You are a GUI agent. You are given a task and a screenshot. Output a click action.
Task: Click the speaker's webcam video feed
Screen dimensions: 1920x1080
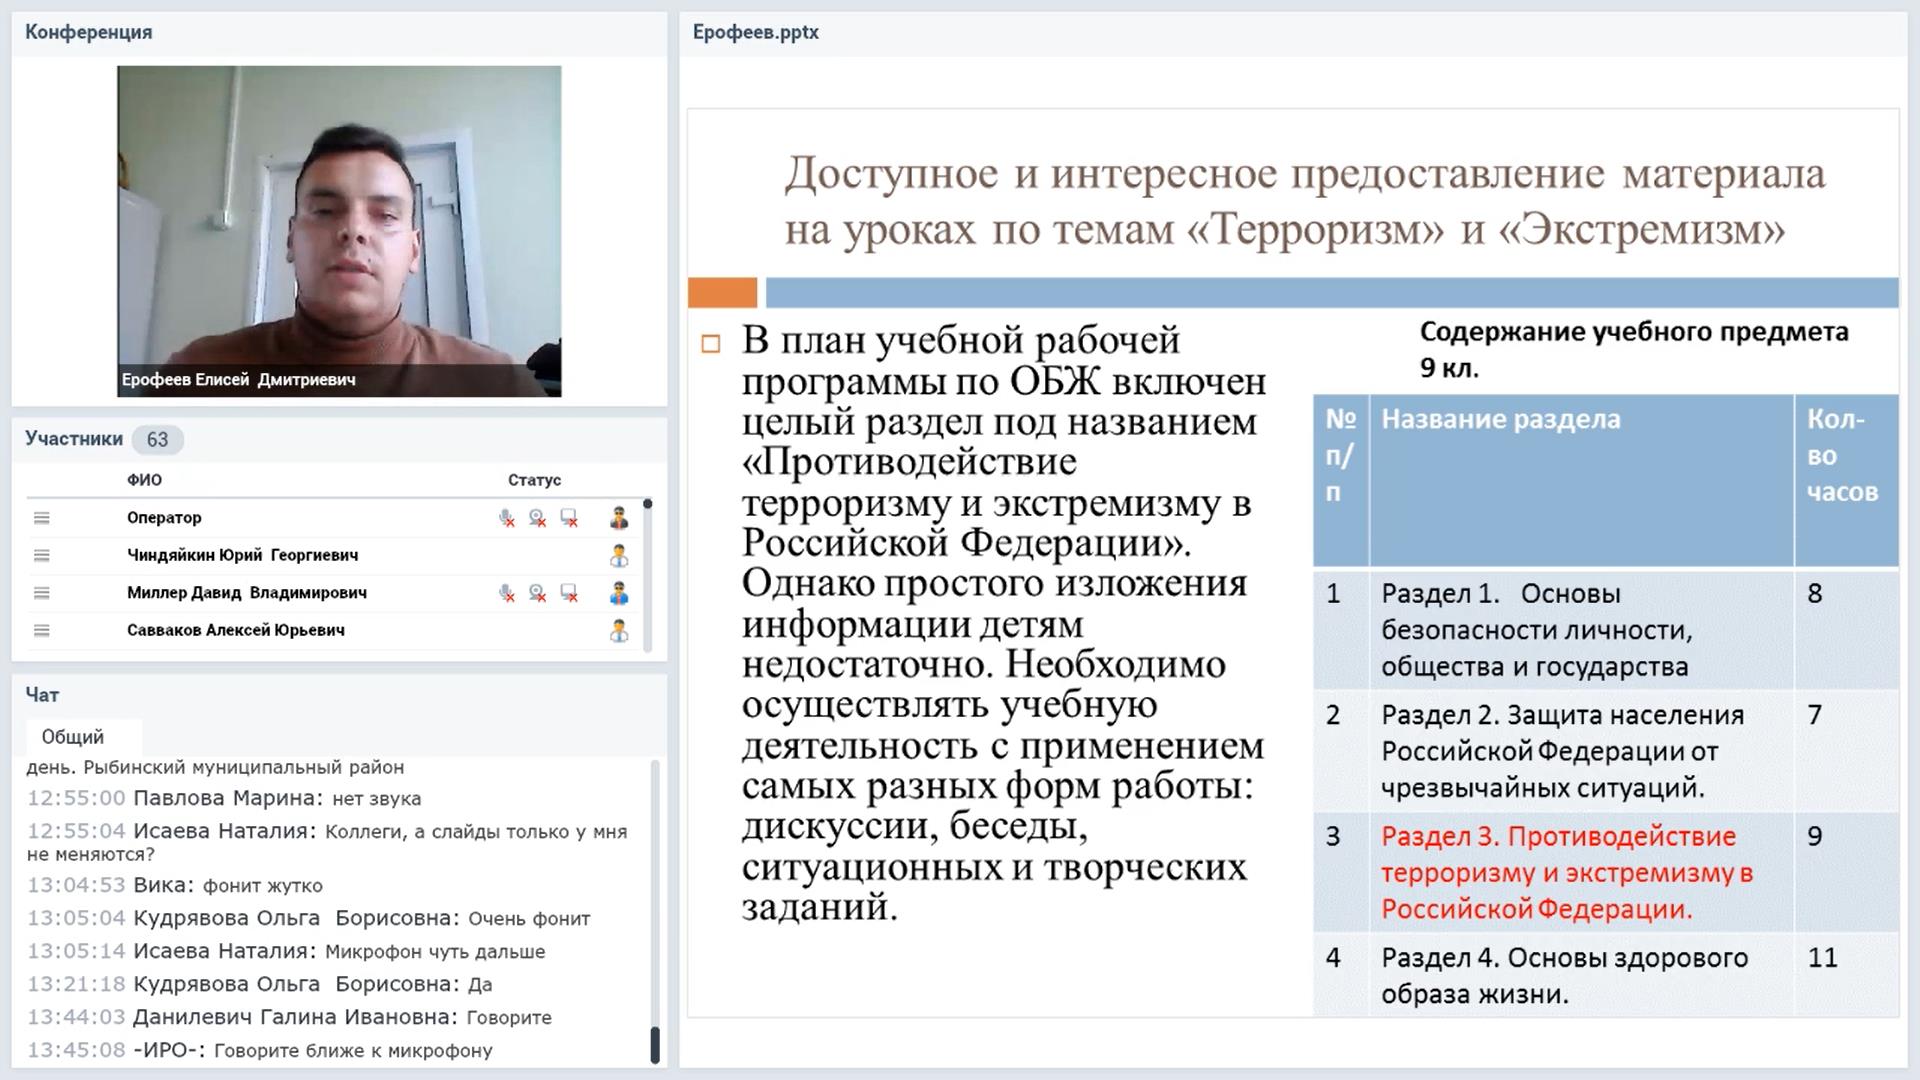pos(339,231)
